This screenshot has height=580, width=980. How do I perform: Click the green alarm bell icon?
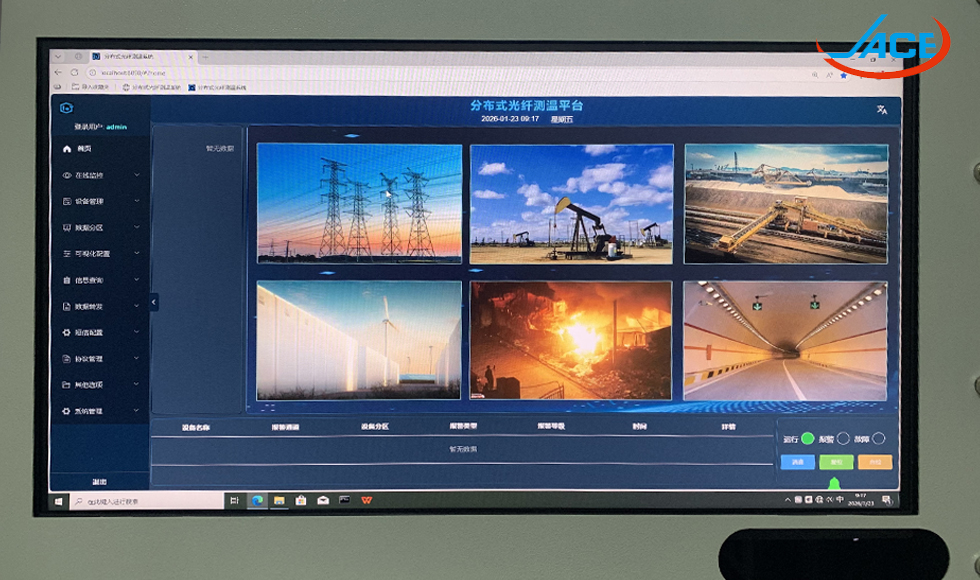[834, 484]
